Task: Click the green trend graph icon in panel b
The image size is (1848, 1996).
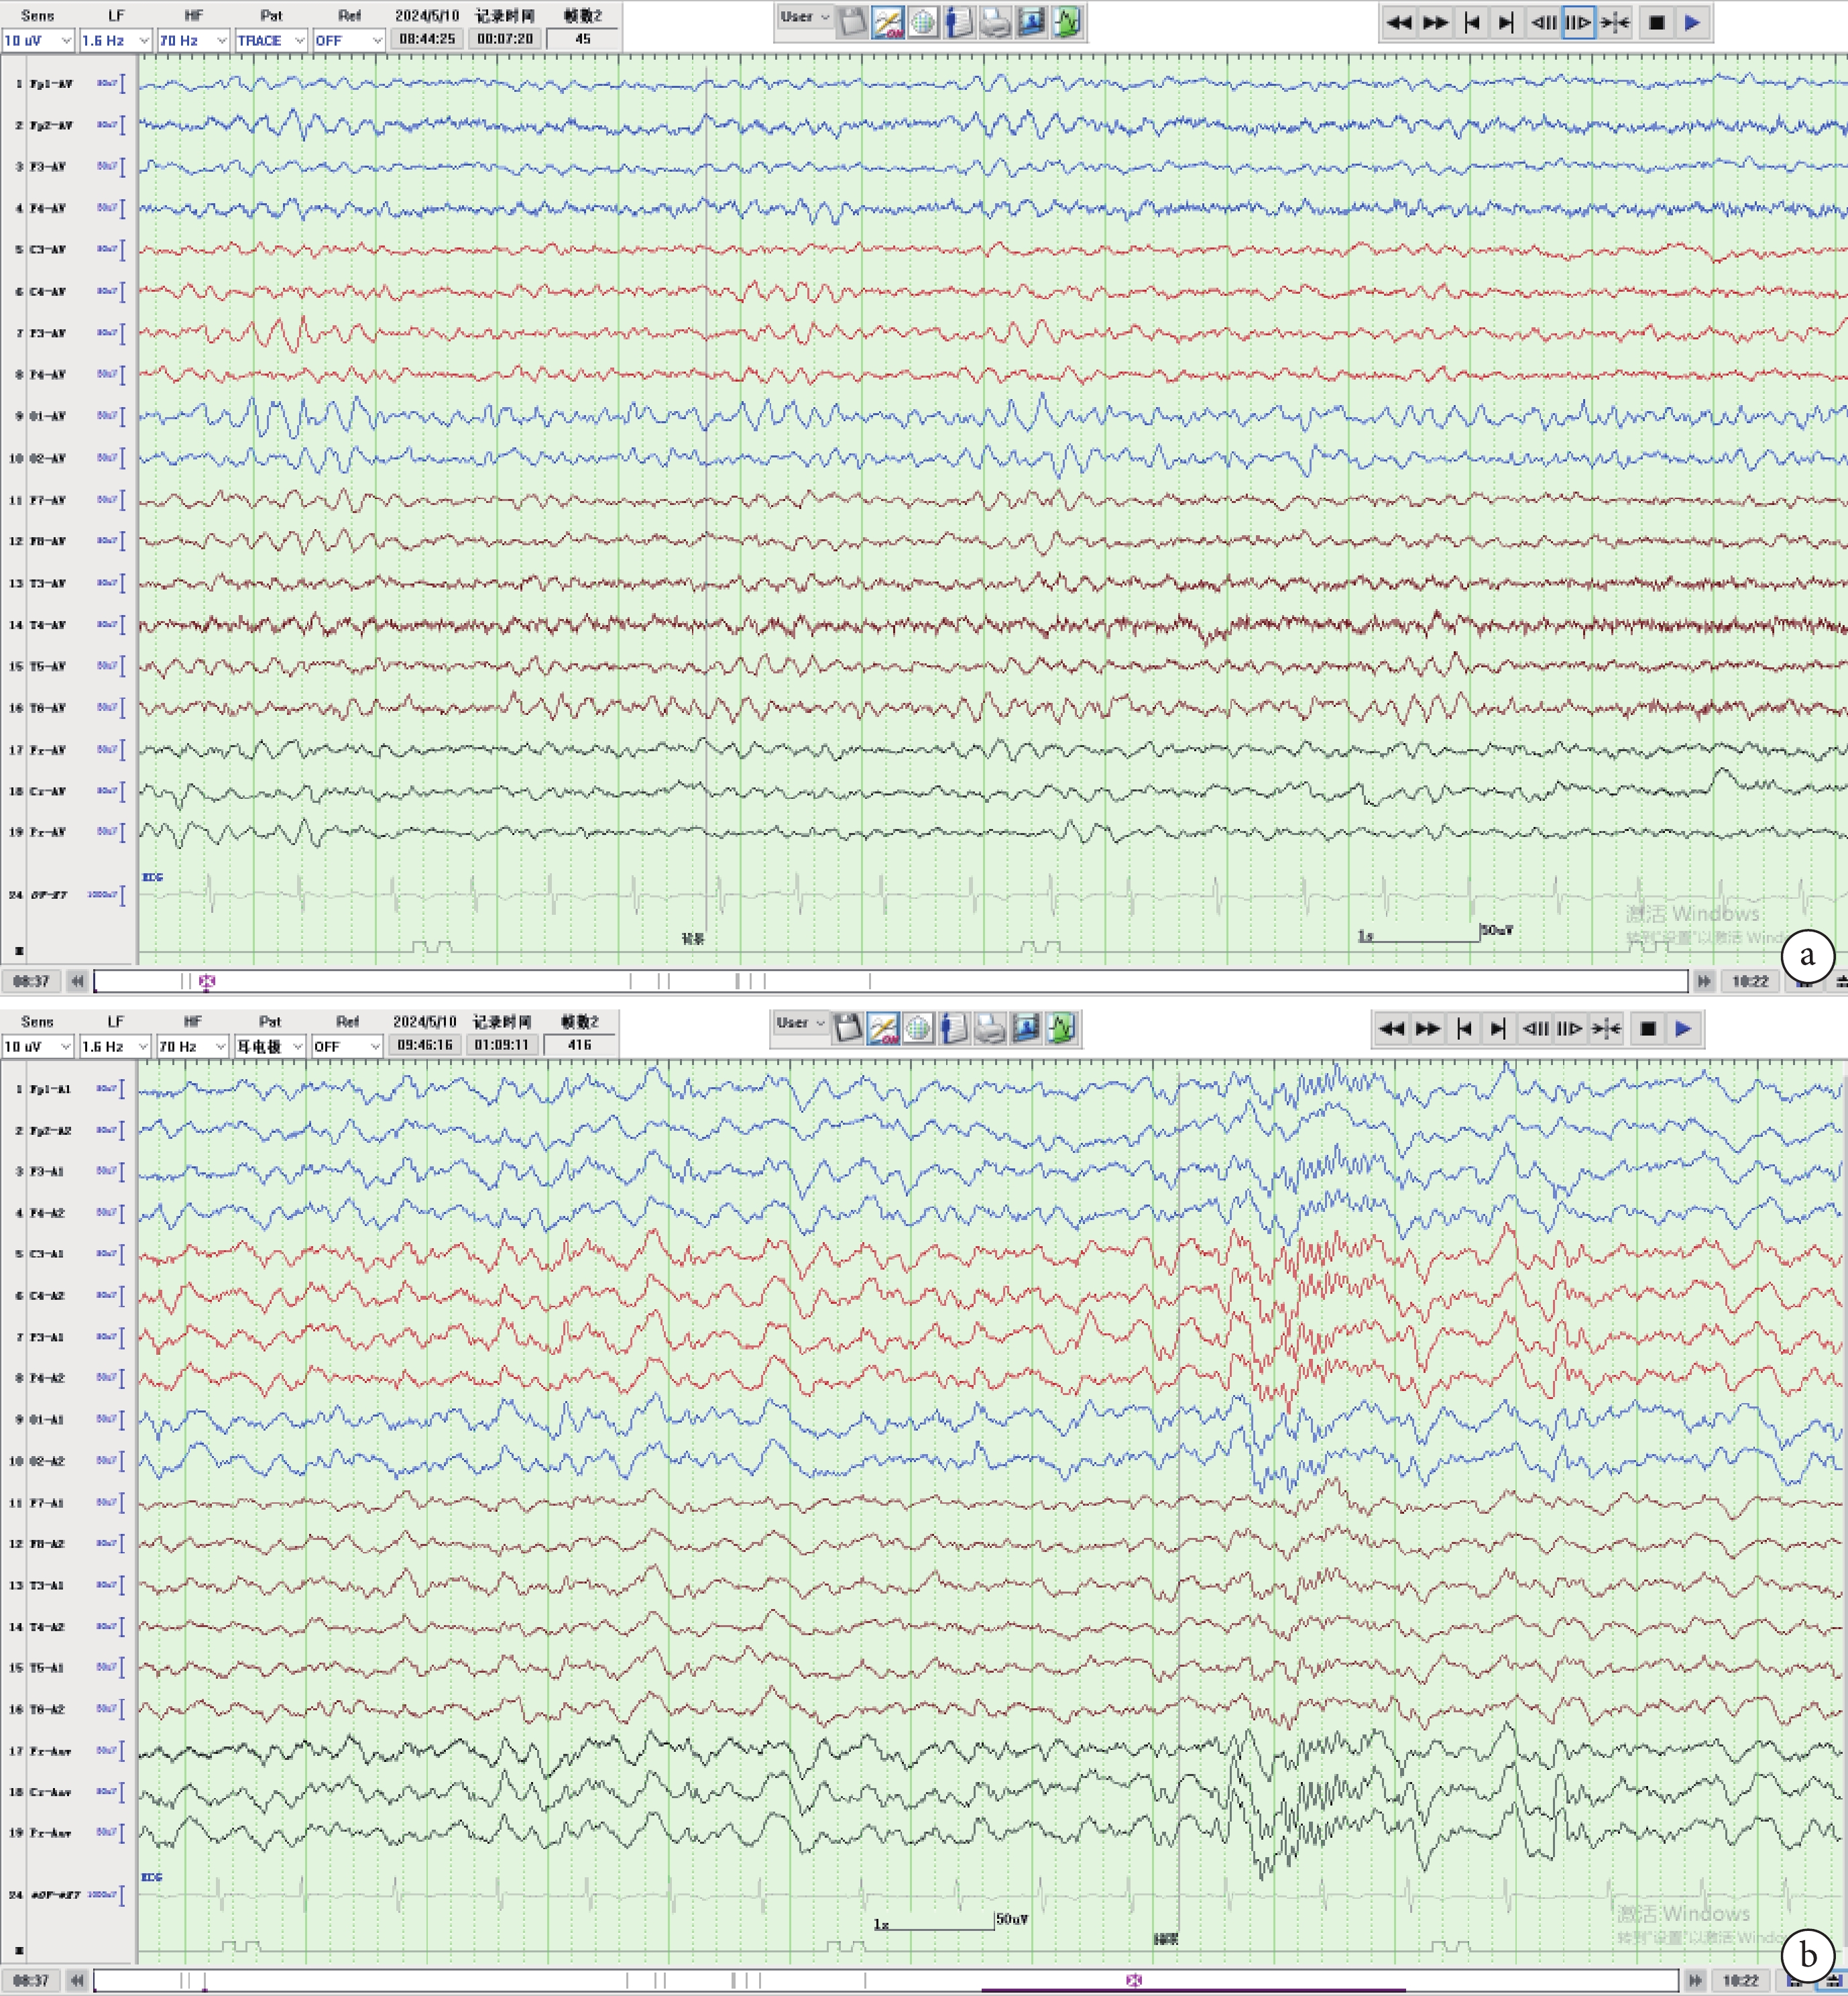Action: [x=1062, y=1028]
